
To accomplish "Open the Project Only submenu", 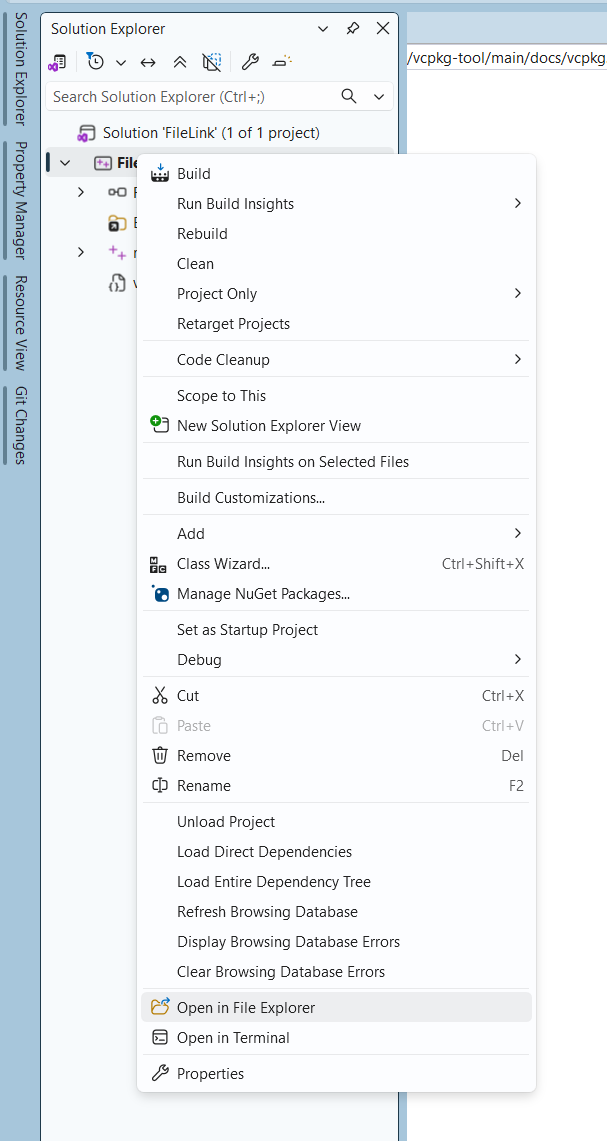I will pos(336,293).
